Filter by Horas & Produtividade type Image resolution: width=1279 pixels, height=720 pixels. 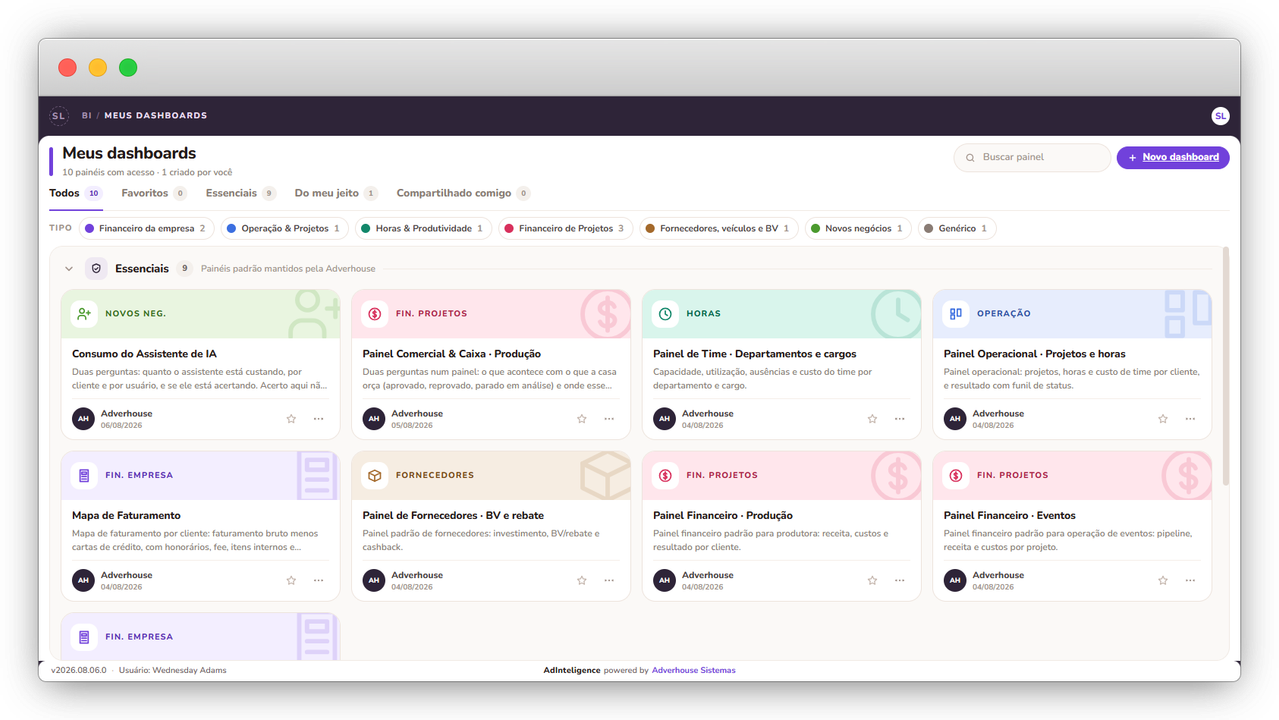coord(423,229)
